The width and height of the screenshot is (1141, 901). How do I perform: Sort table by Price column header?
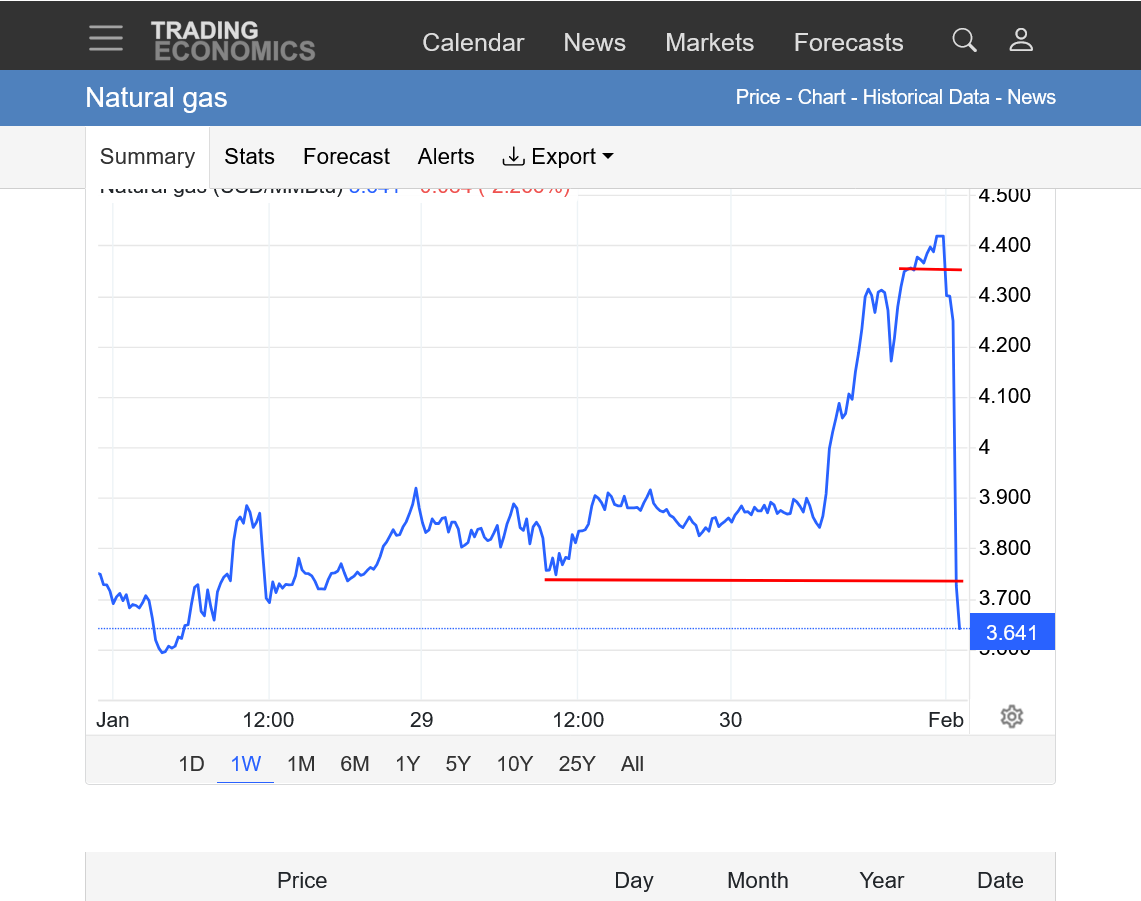click(x=302, y=880)
